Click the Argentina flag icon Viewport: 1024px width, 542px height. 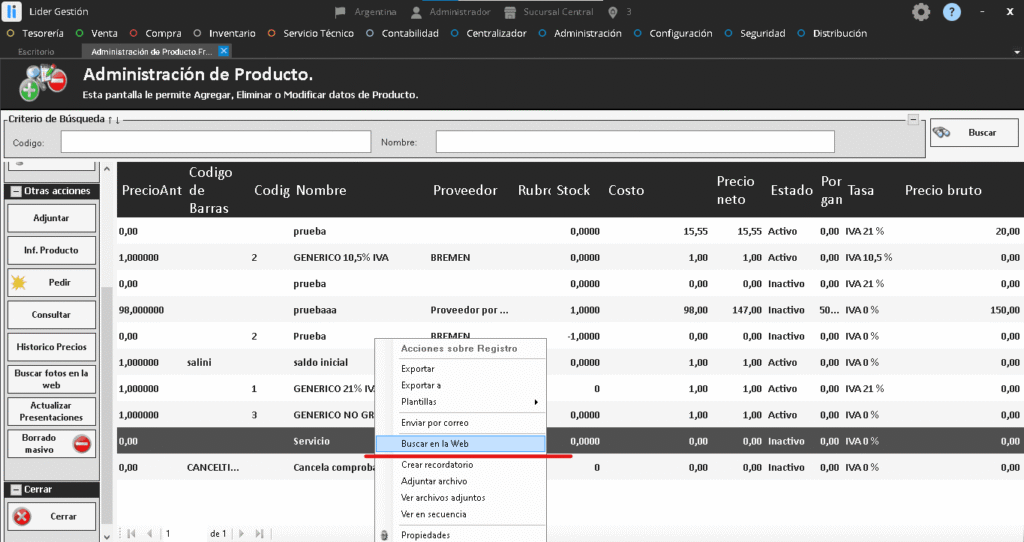click(342, 13)
